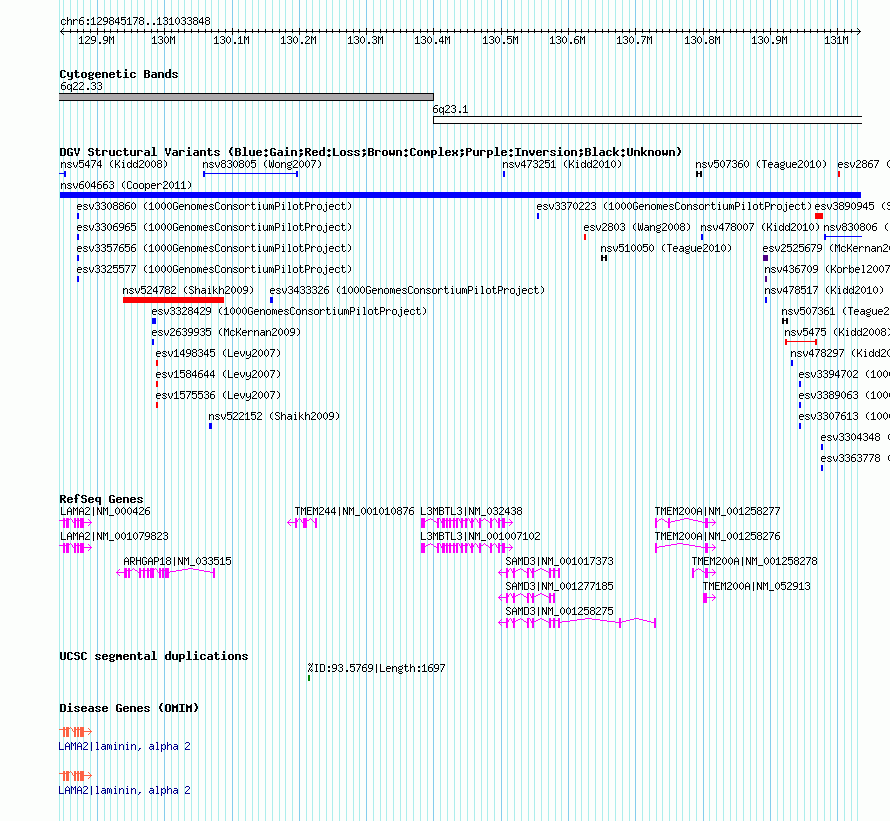Click the SAMD3|NM_001258275 gene glyph
This screenshot has height=821, width=890.
577,623
